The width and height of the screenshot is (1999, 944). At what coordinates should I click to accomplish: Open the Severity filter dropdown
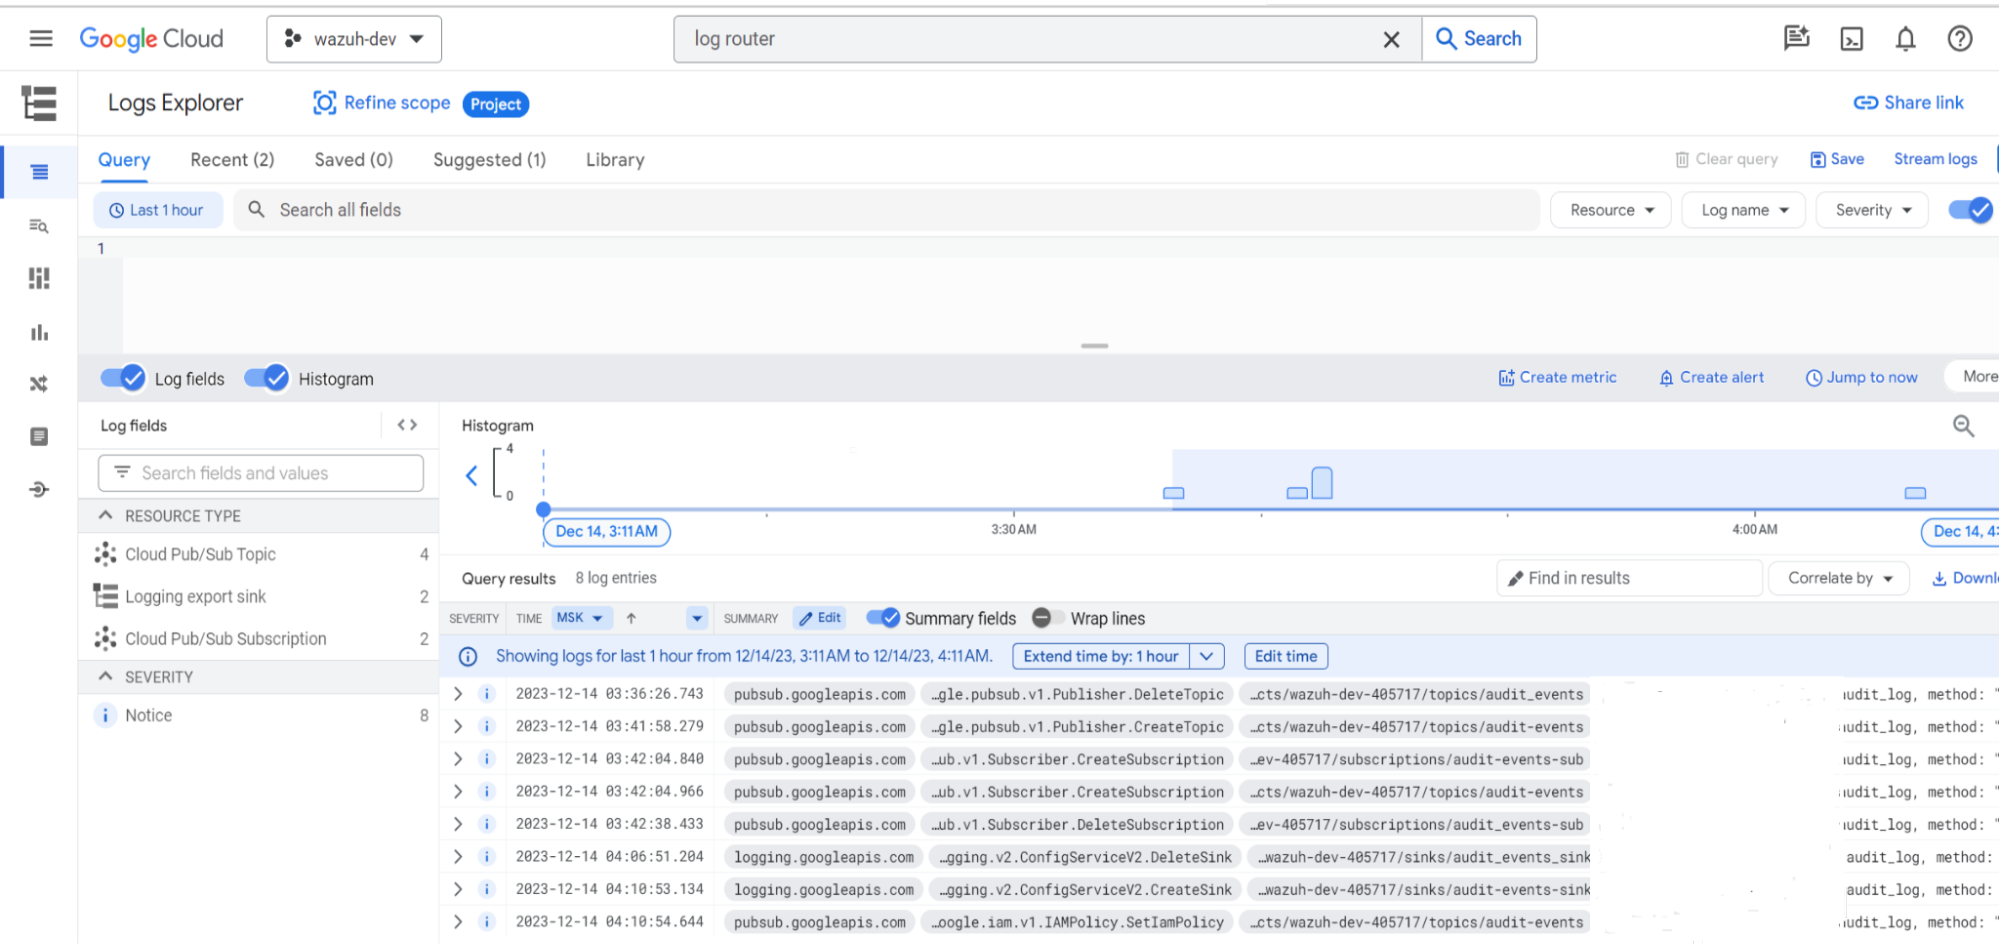(x=1871, y=209)
